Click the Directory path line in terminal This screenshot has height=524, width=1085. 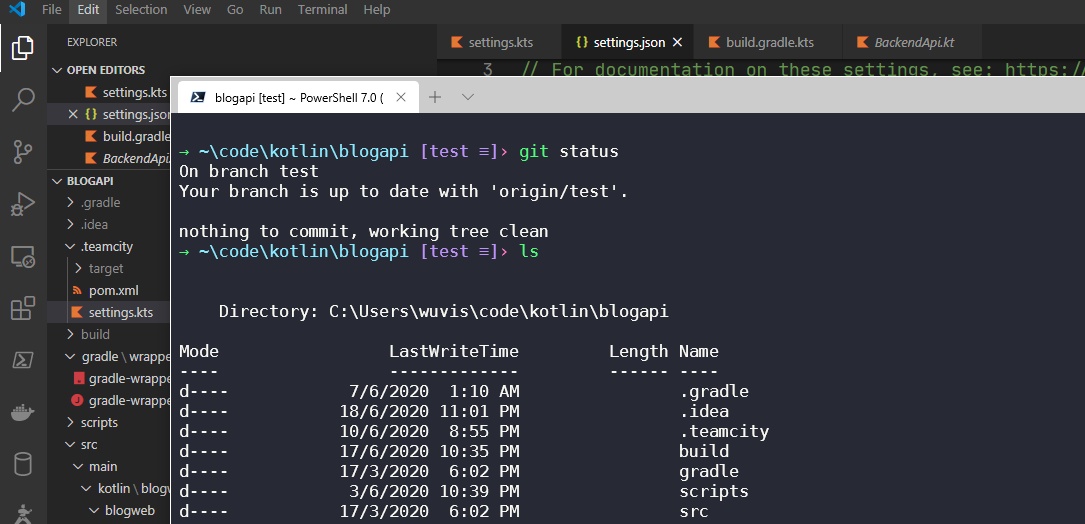tap(444, 311)
